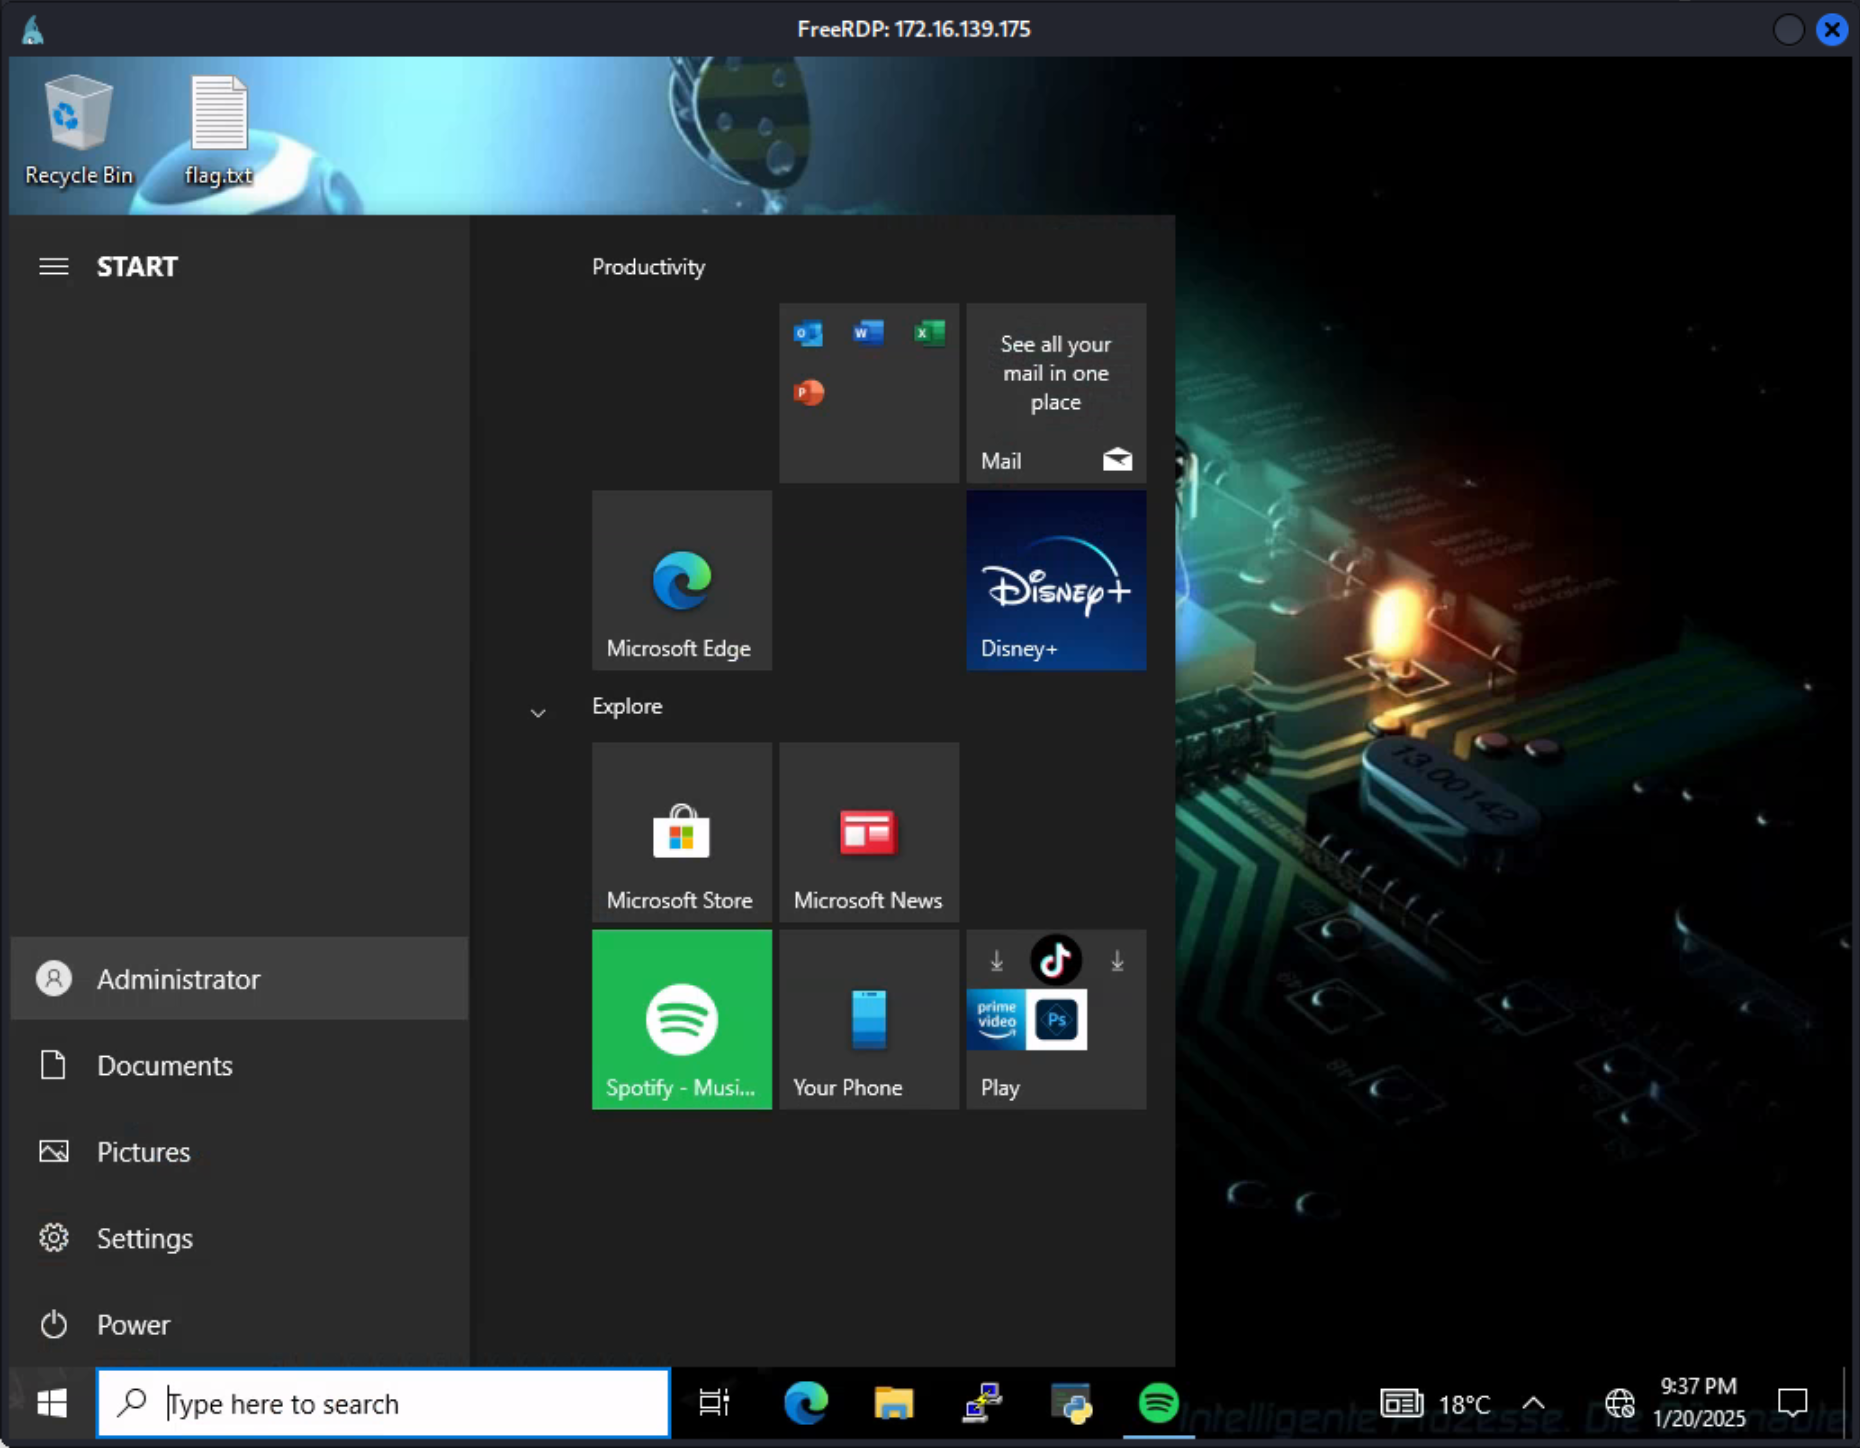
Task: Launch Edge from the taskbar
Action: pyautogui.click(x=806, y=1404)
